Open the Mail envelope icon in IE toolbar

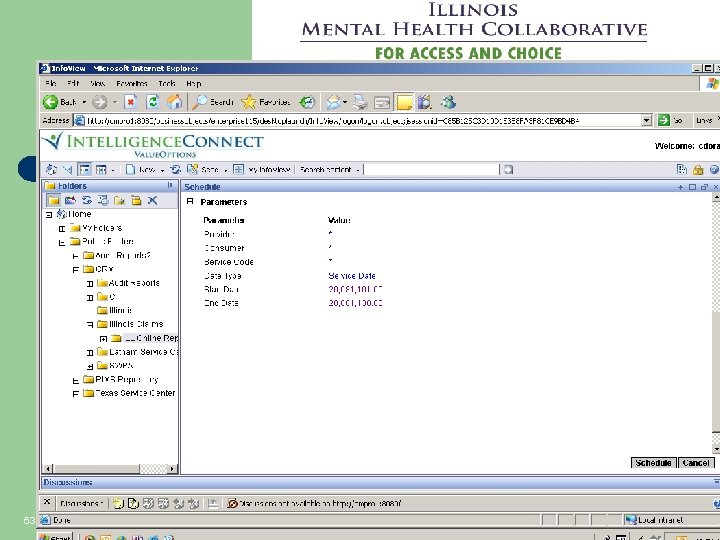click(x=333, y=102)
